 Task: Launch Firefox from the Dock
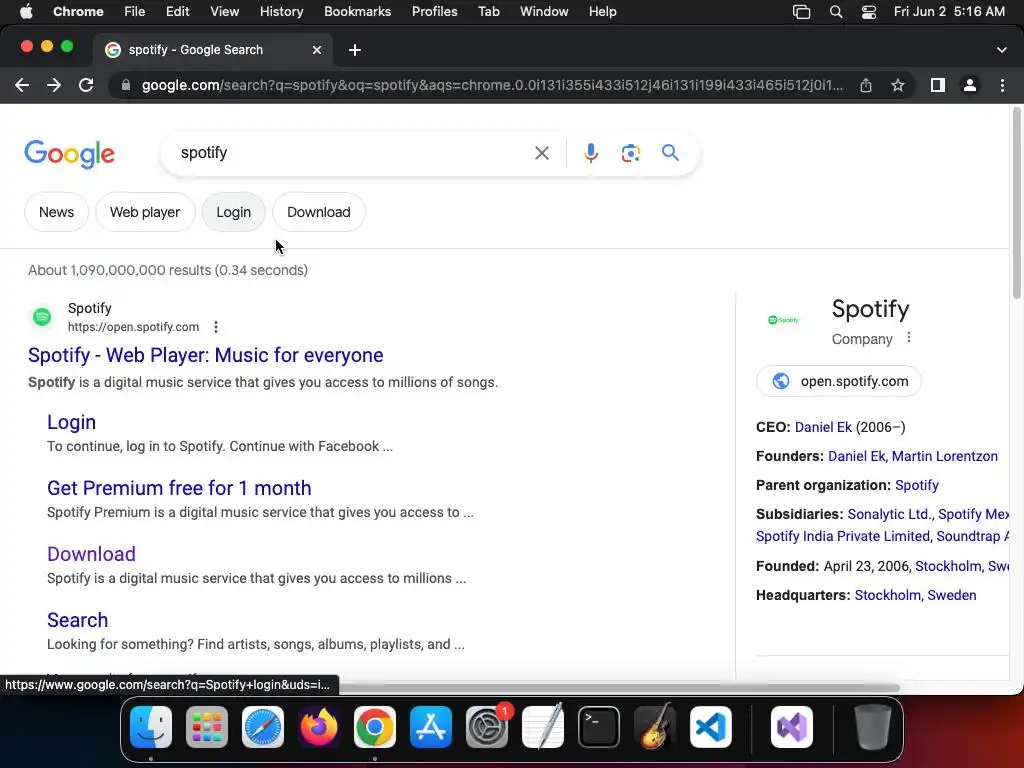pyautogui.click(x=319, y=727)
